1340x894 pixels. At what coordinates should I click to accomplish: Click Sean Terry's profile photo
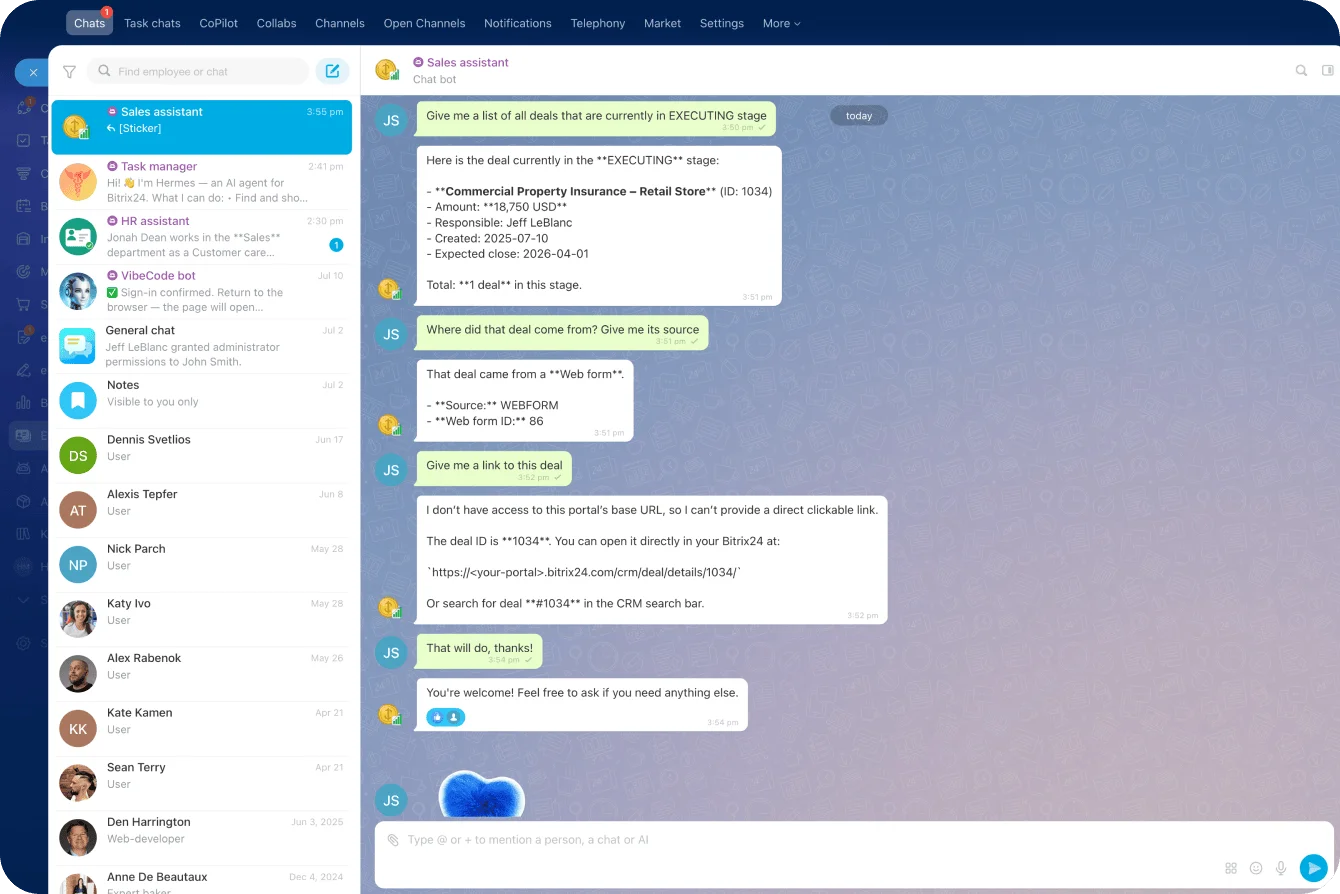[x=78, y=783]
